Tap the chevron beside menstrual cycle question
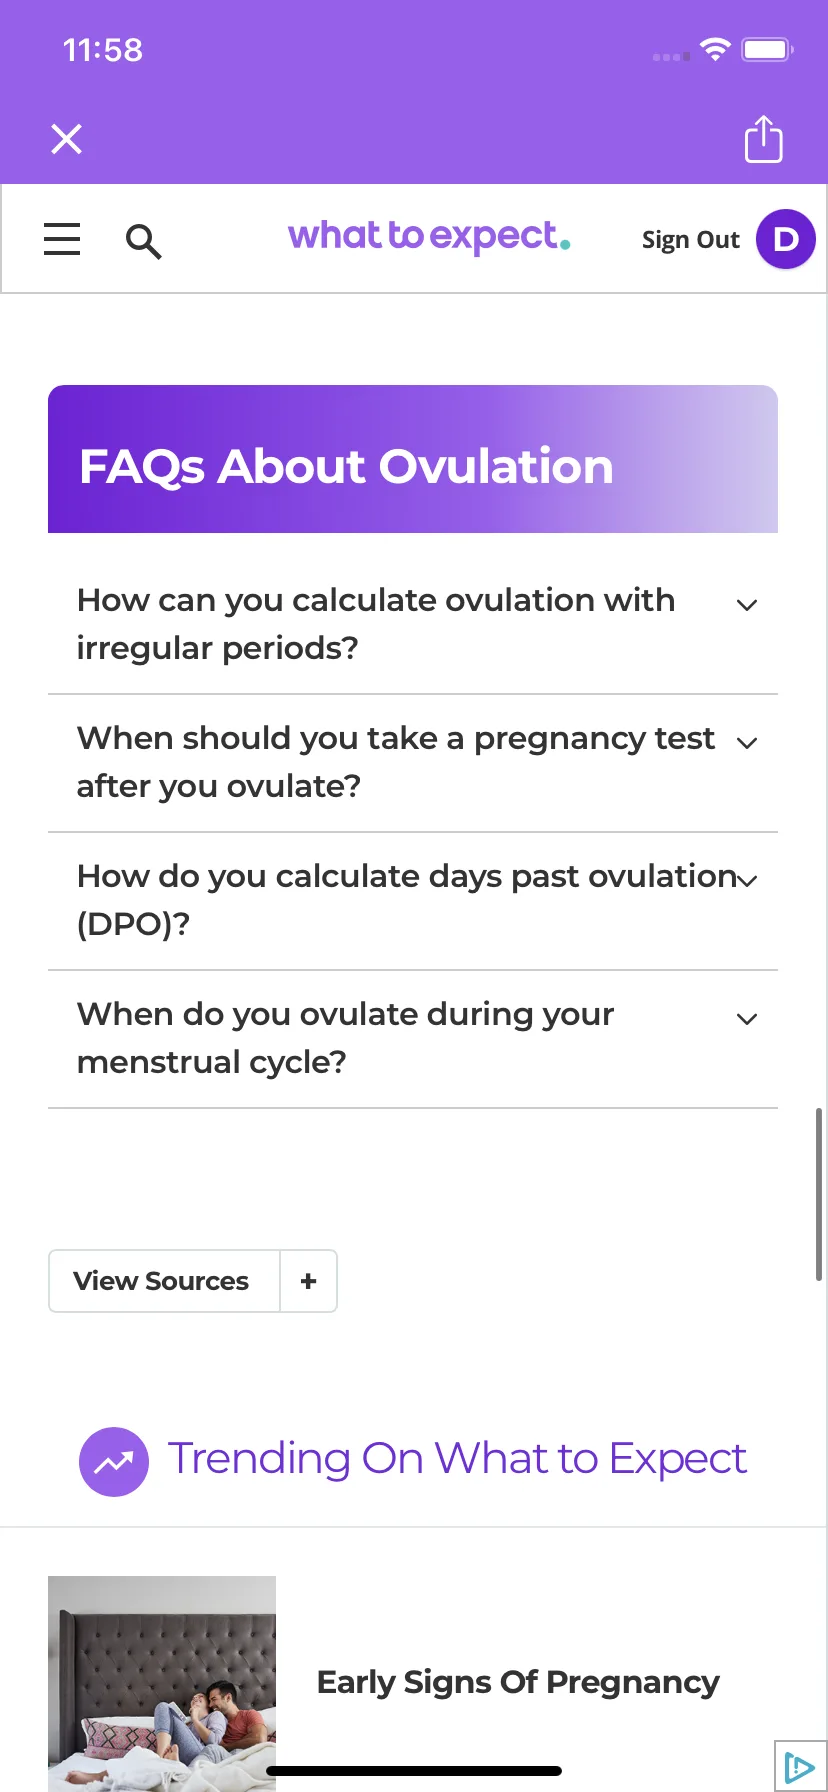828x1792 pixels. [747, 1019]
